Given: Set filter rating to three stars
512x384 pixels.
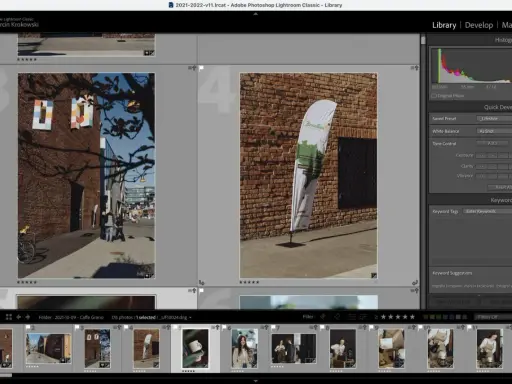Looking at the screenshot, I should pos(398,317).
